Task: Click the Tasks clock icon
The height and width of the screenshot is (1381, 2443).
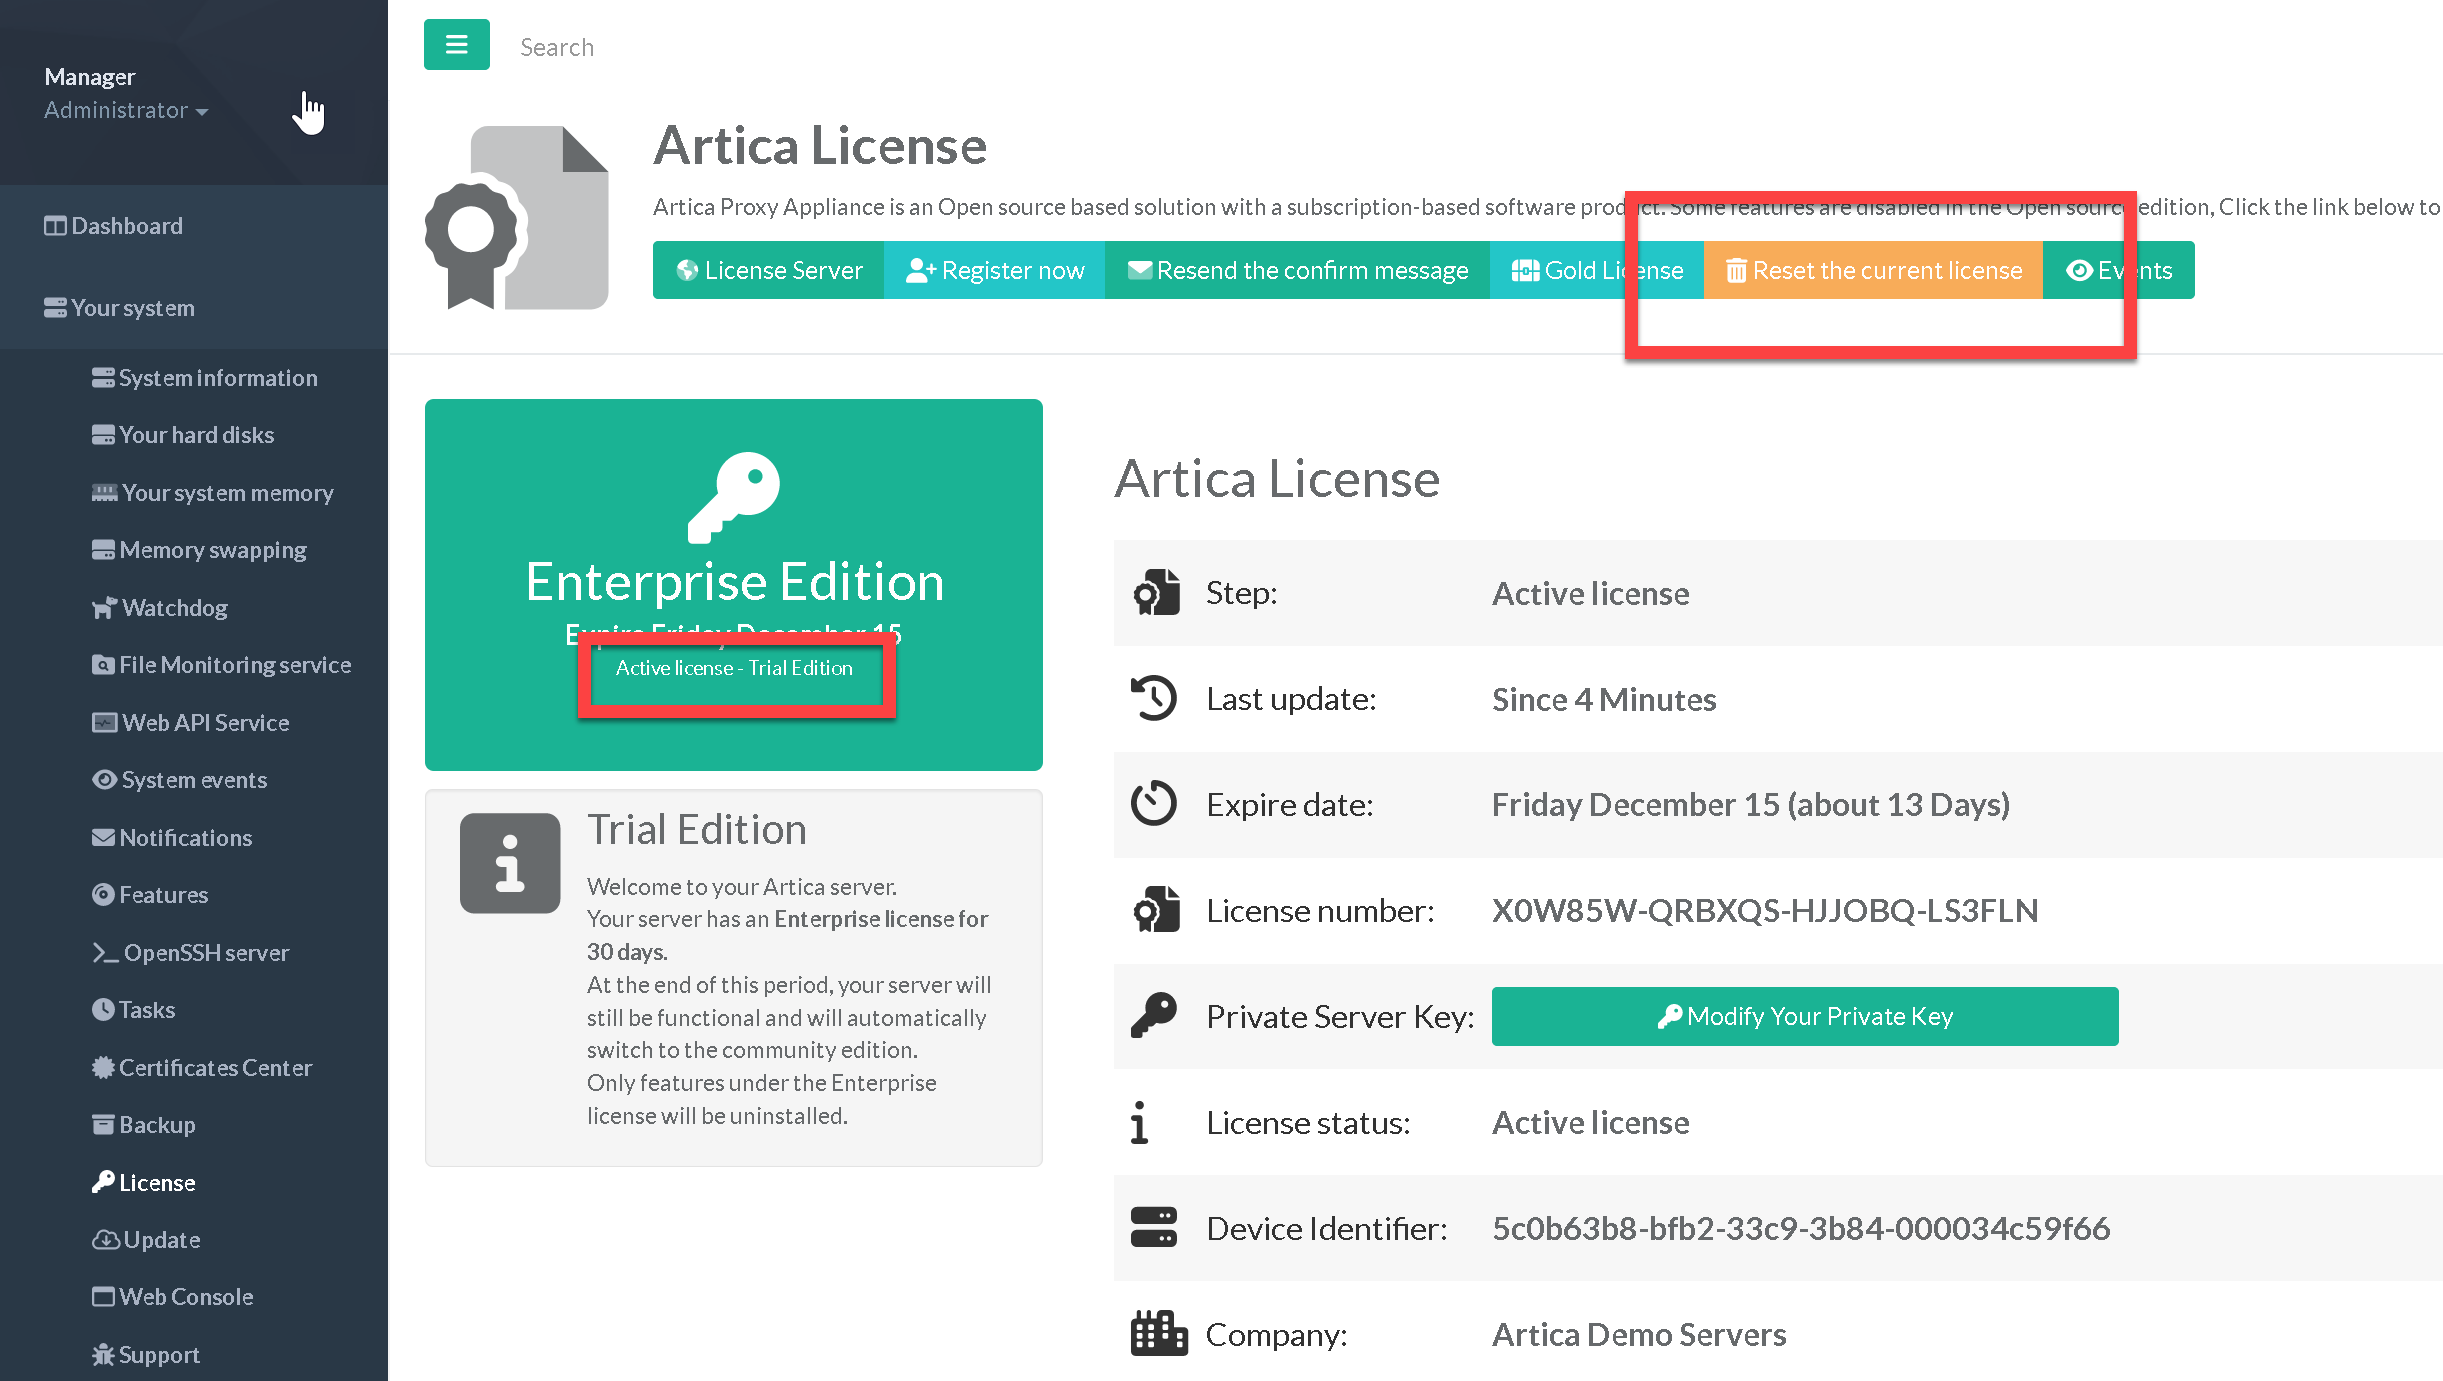Action: tap(103, 1010)
